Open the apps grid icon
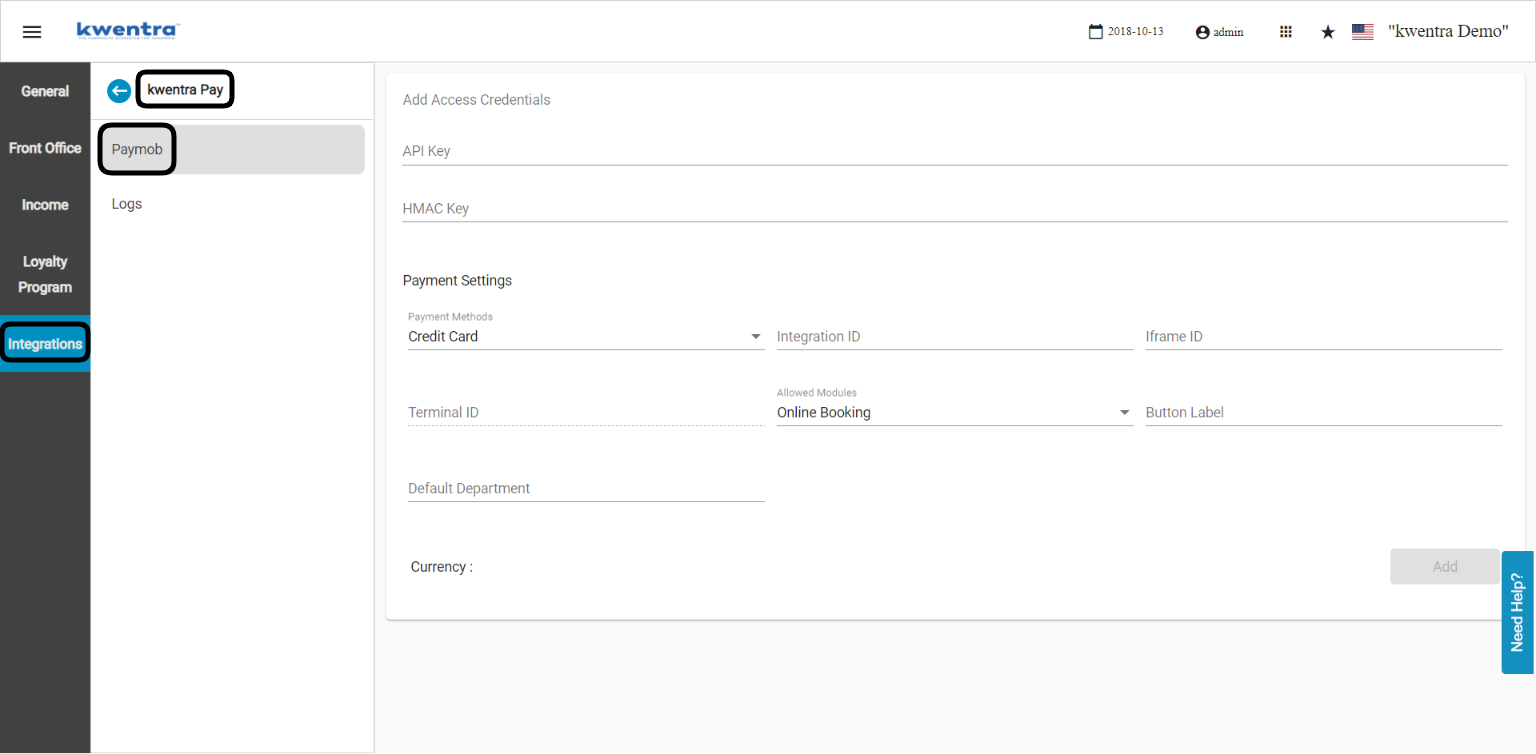The image size is (1536, 754). click(1286, 32)
